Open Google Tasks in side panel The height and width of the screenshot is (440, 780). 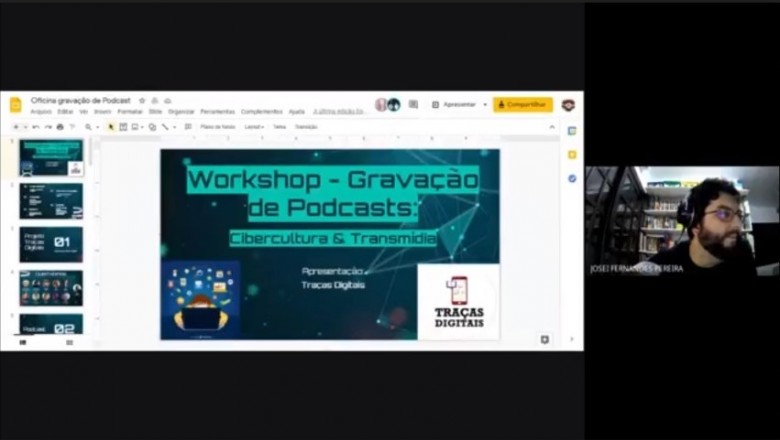(571, 178)
